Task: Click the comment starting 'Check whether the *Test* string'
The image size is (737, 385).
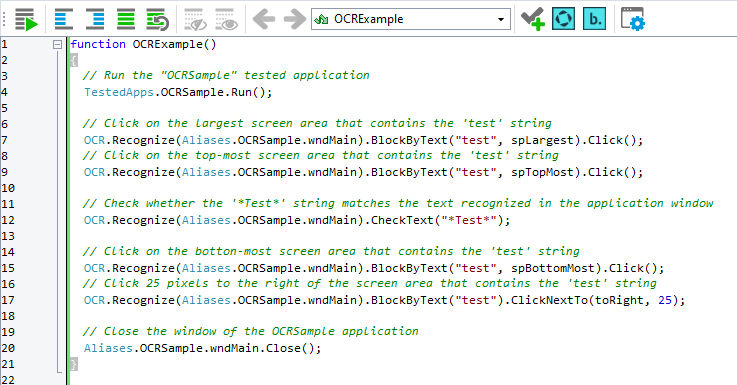Action: (398, 203)
